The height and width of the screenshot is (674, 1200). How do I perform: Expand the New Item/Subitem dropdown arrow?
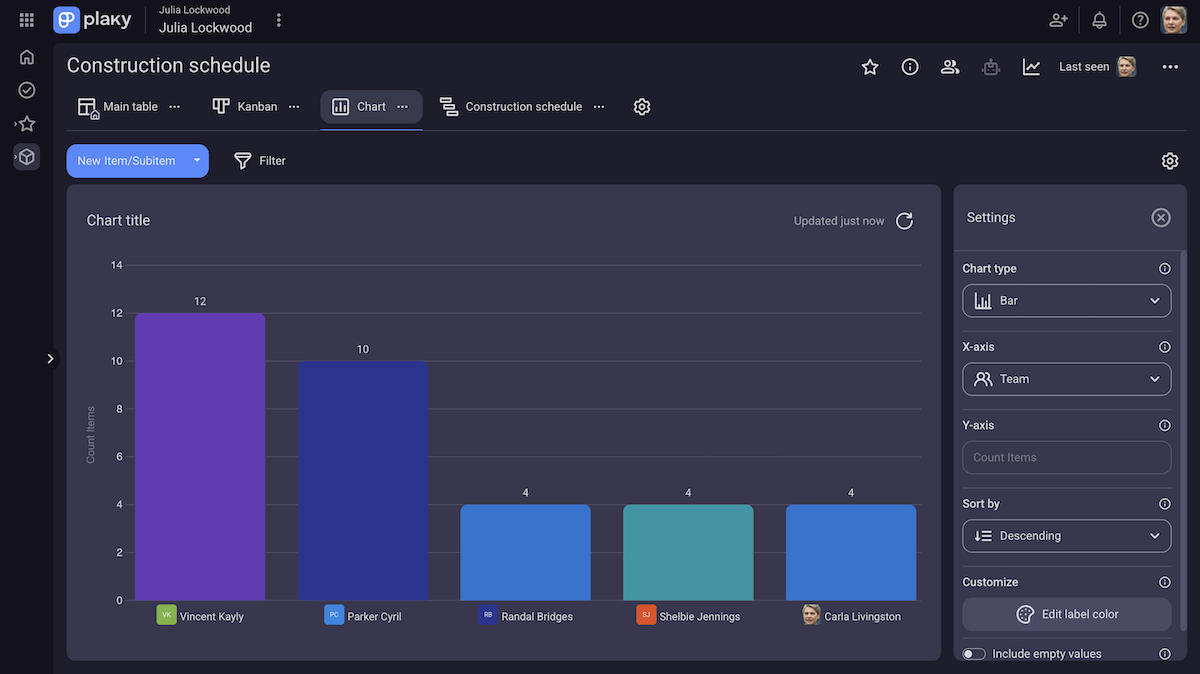[x=197, y=161]
